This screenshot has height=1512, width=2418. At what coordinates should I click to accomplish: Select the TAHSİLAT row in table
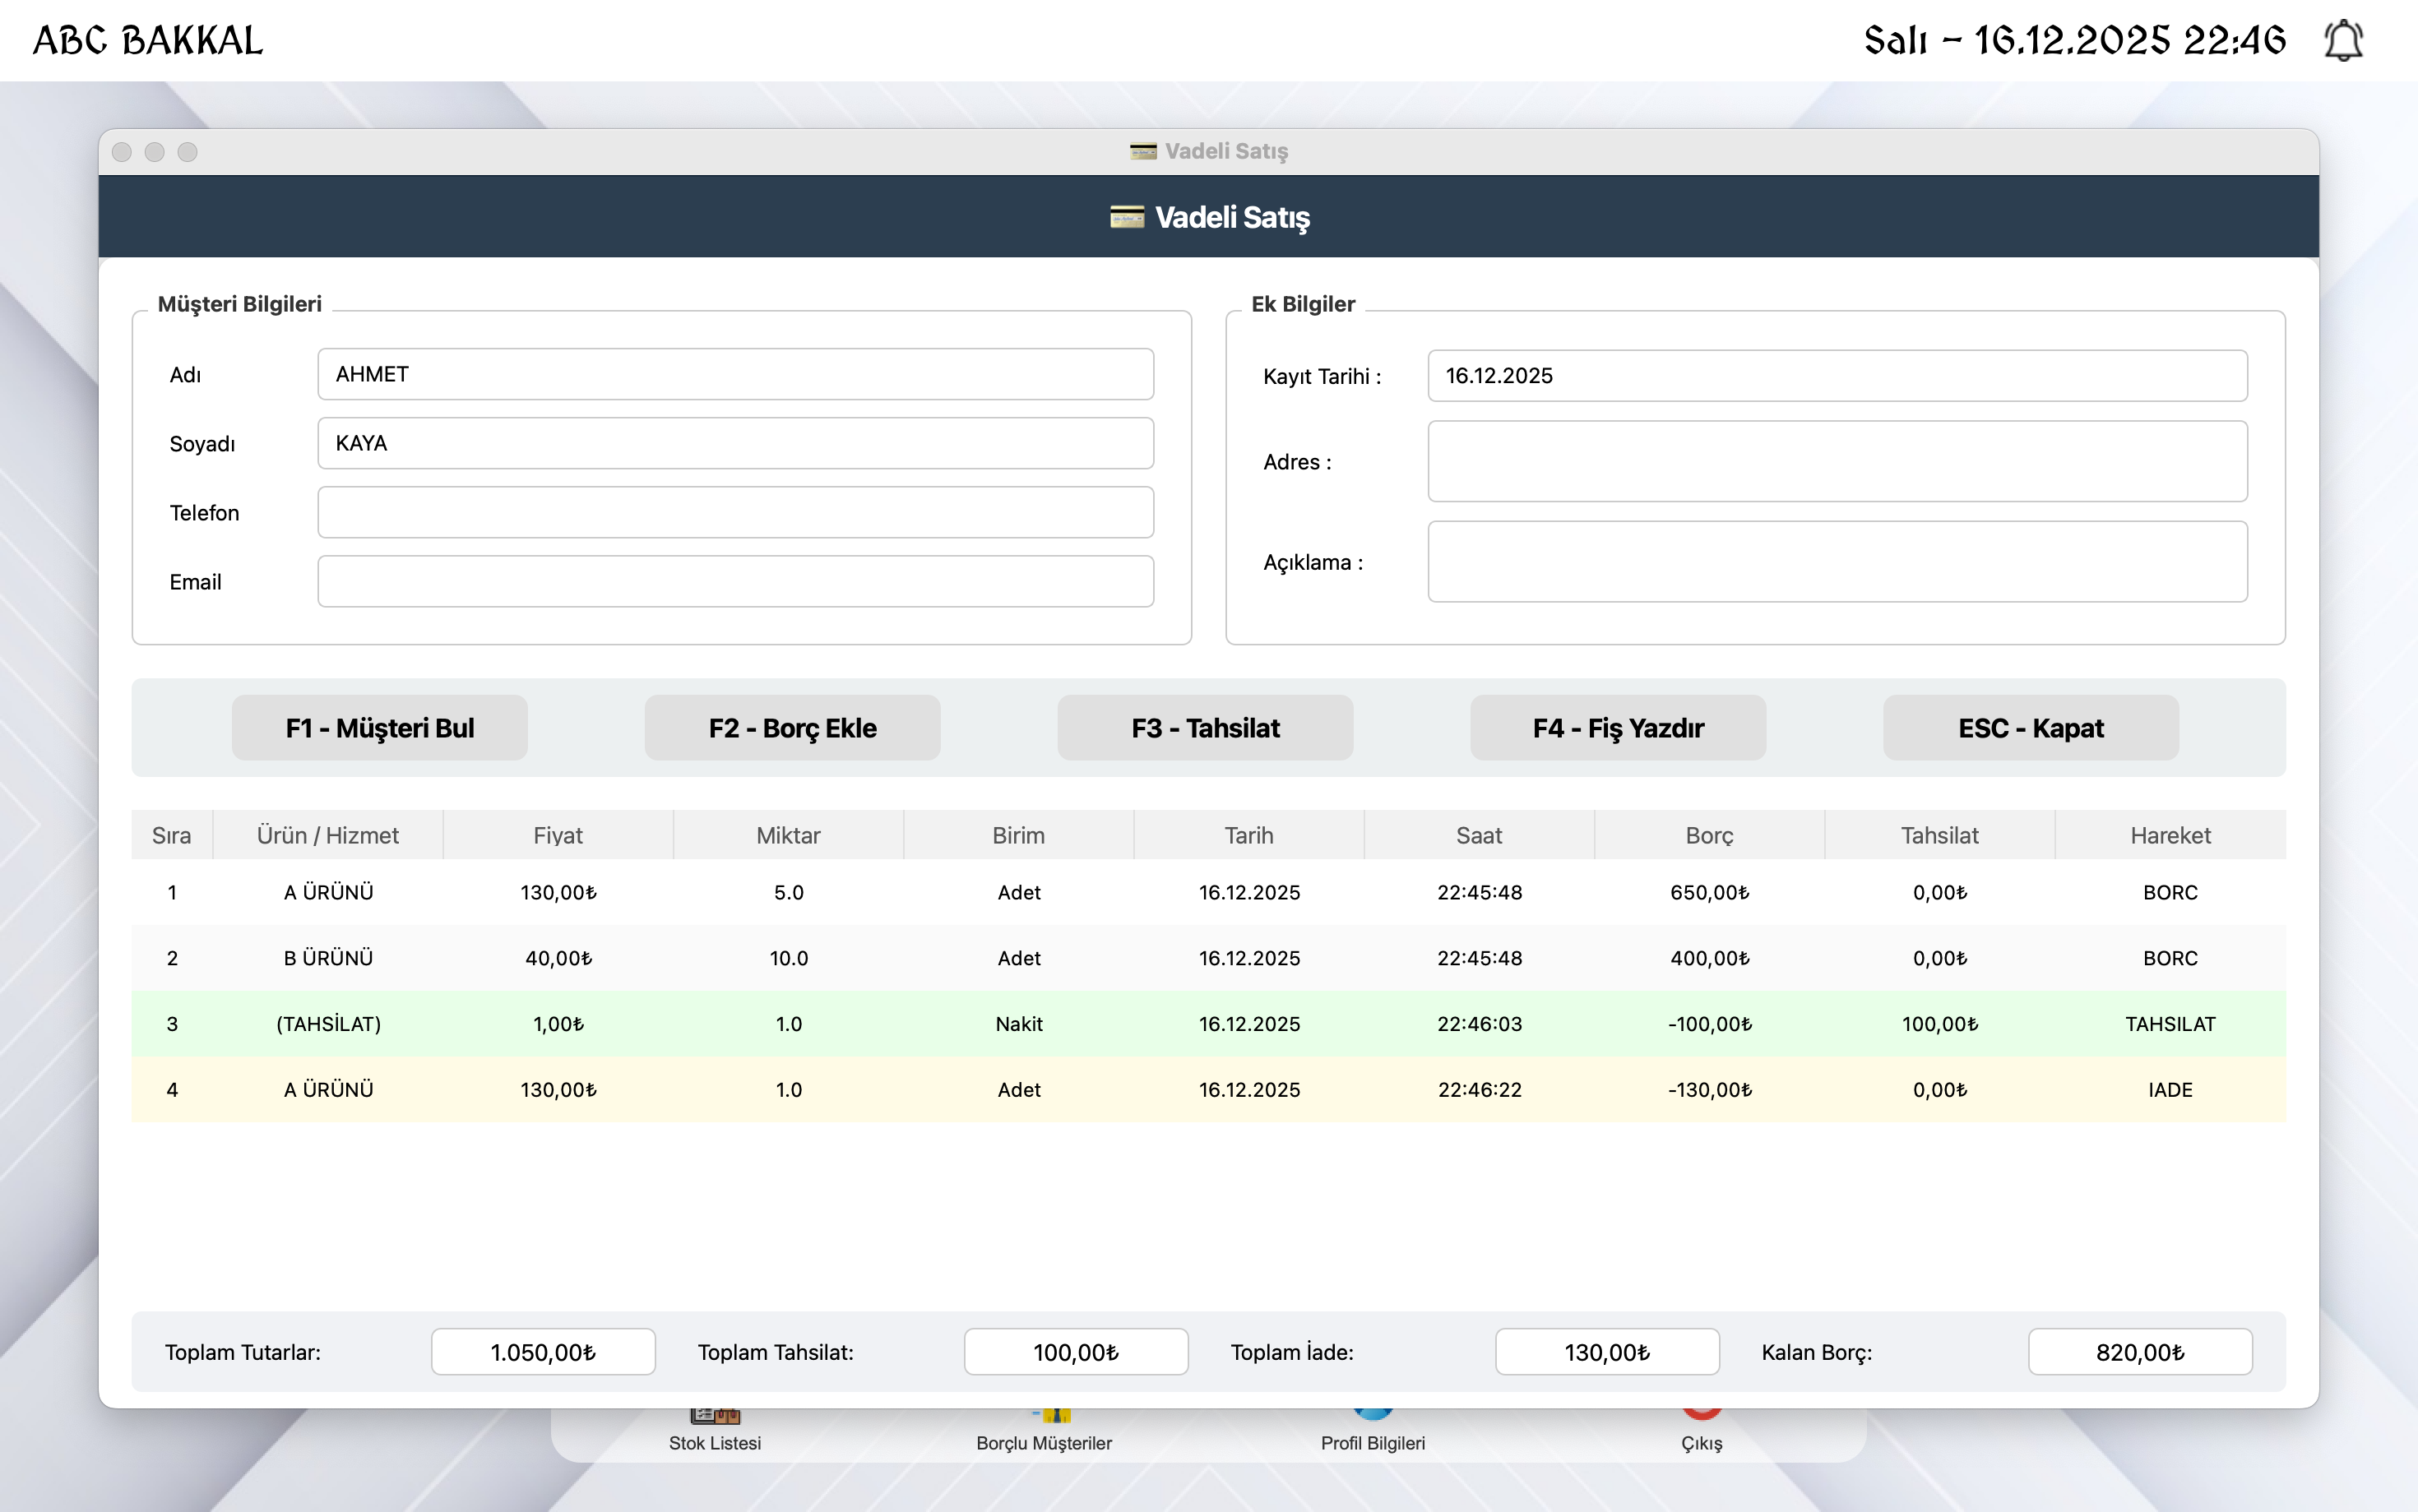coord(1207,1024)
